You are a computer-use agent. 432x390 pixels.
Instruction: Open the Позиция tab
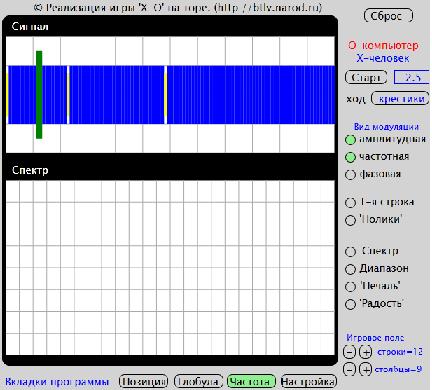point(143,381)
